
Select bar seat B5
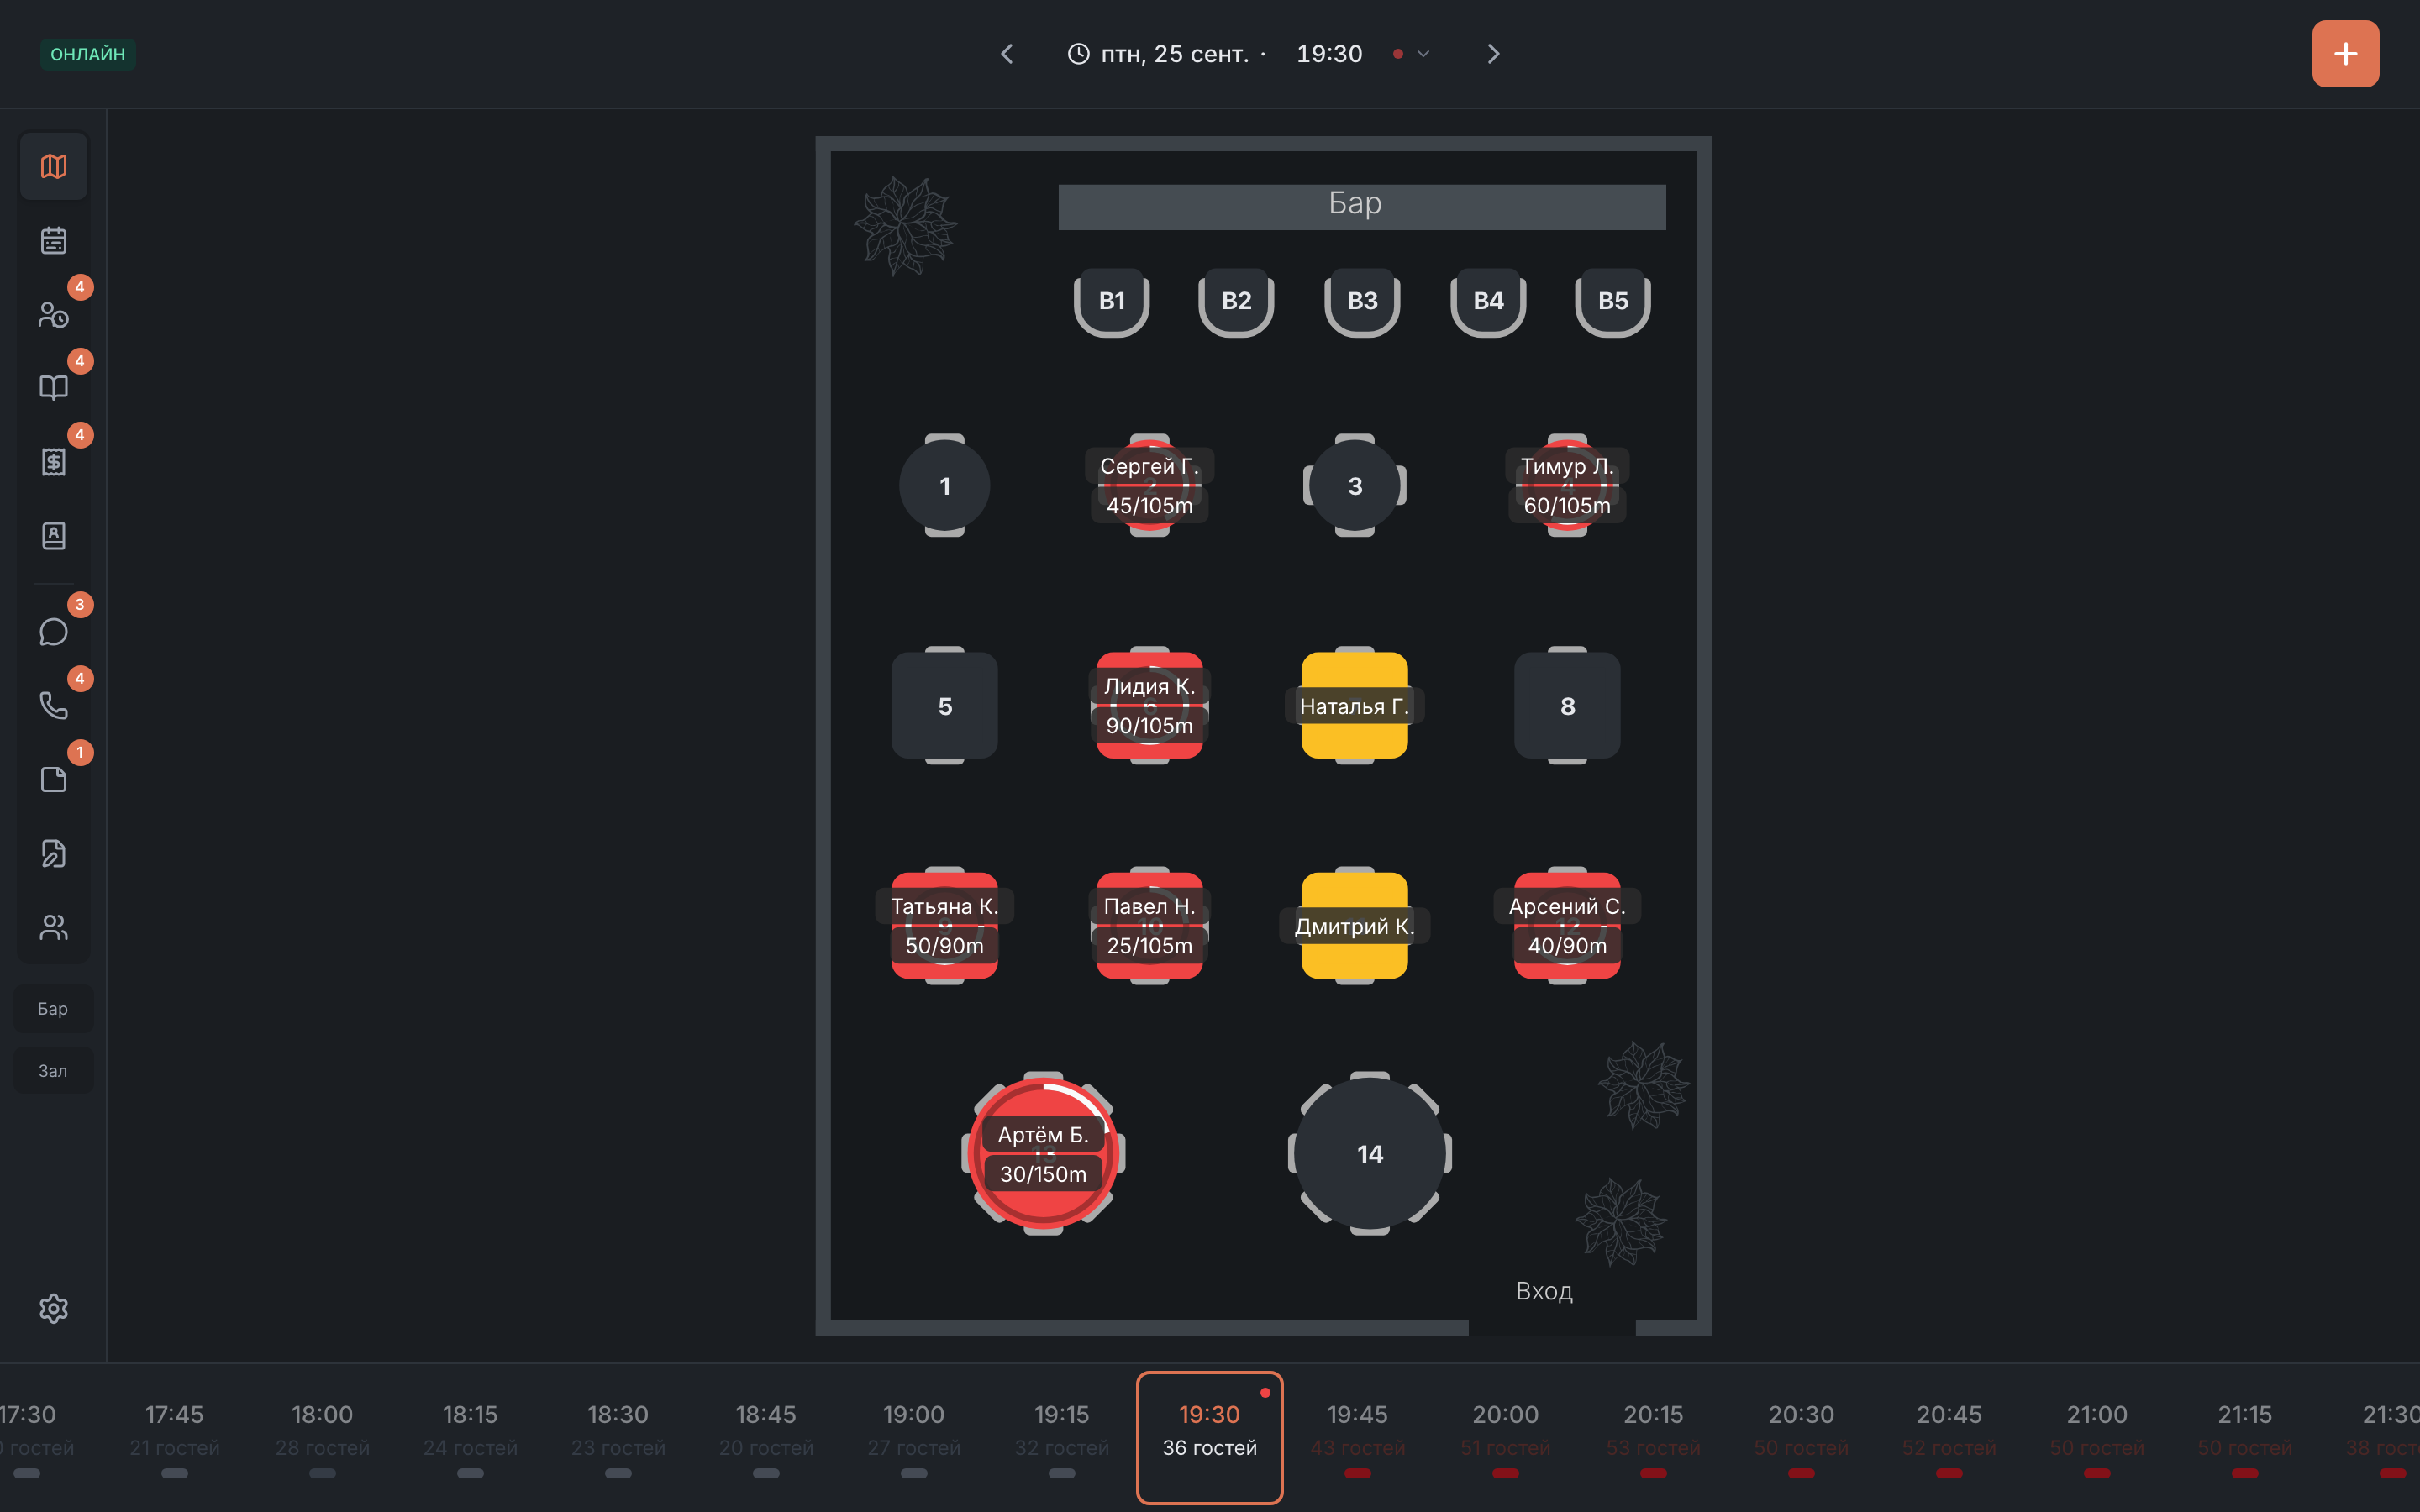1613,301
